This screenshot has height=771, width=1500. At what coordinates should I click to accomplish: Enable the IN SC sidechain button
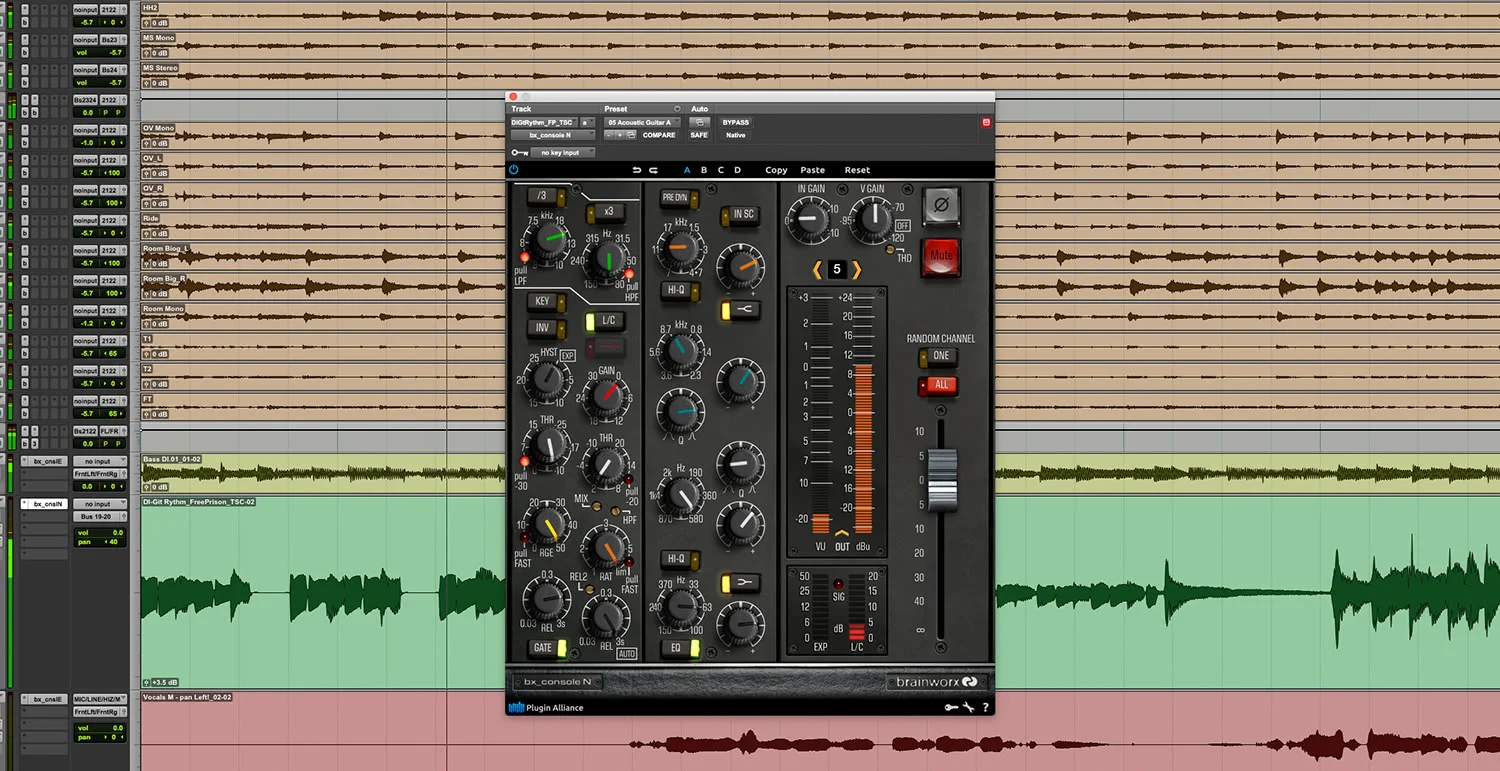pyautogui.click(x=741, y=213)
